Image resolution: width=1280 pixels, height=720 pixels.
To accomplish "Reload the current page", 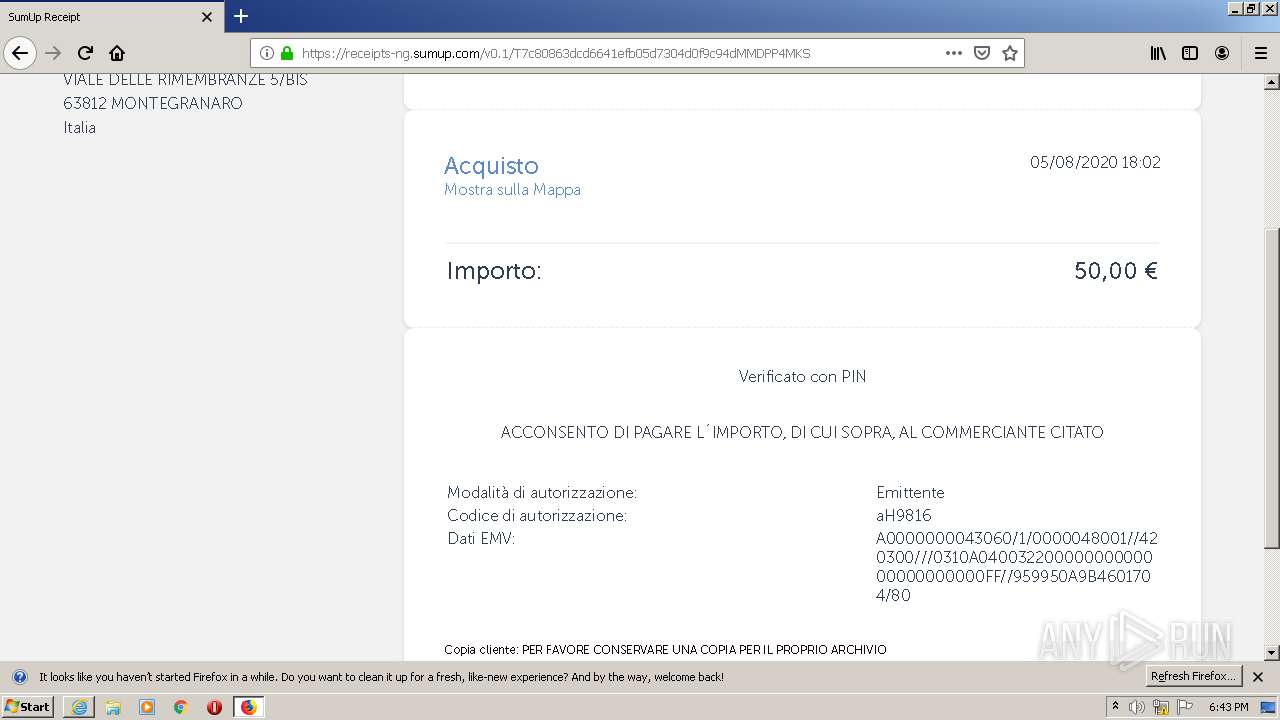I will 85,53.
